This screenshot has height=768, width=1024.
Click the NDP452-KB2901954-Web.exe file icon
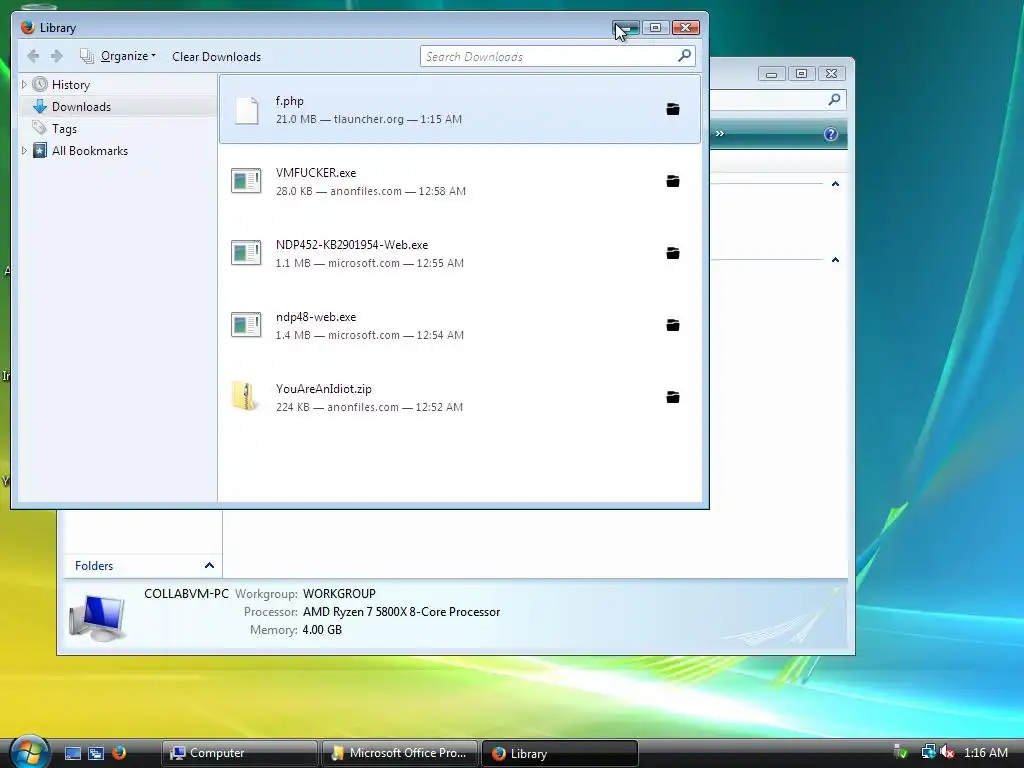click(246, 253)
